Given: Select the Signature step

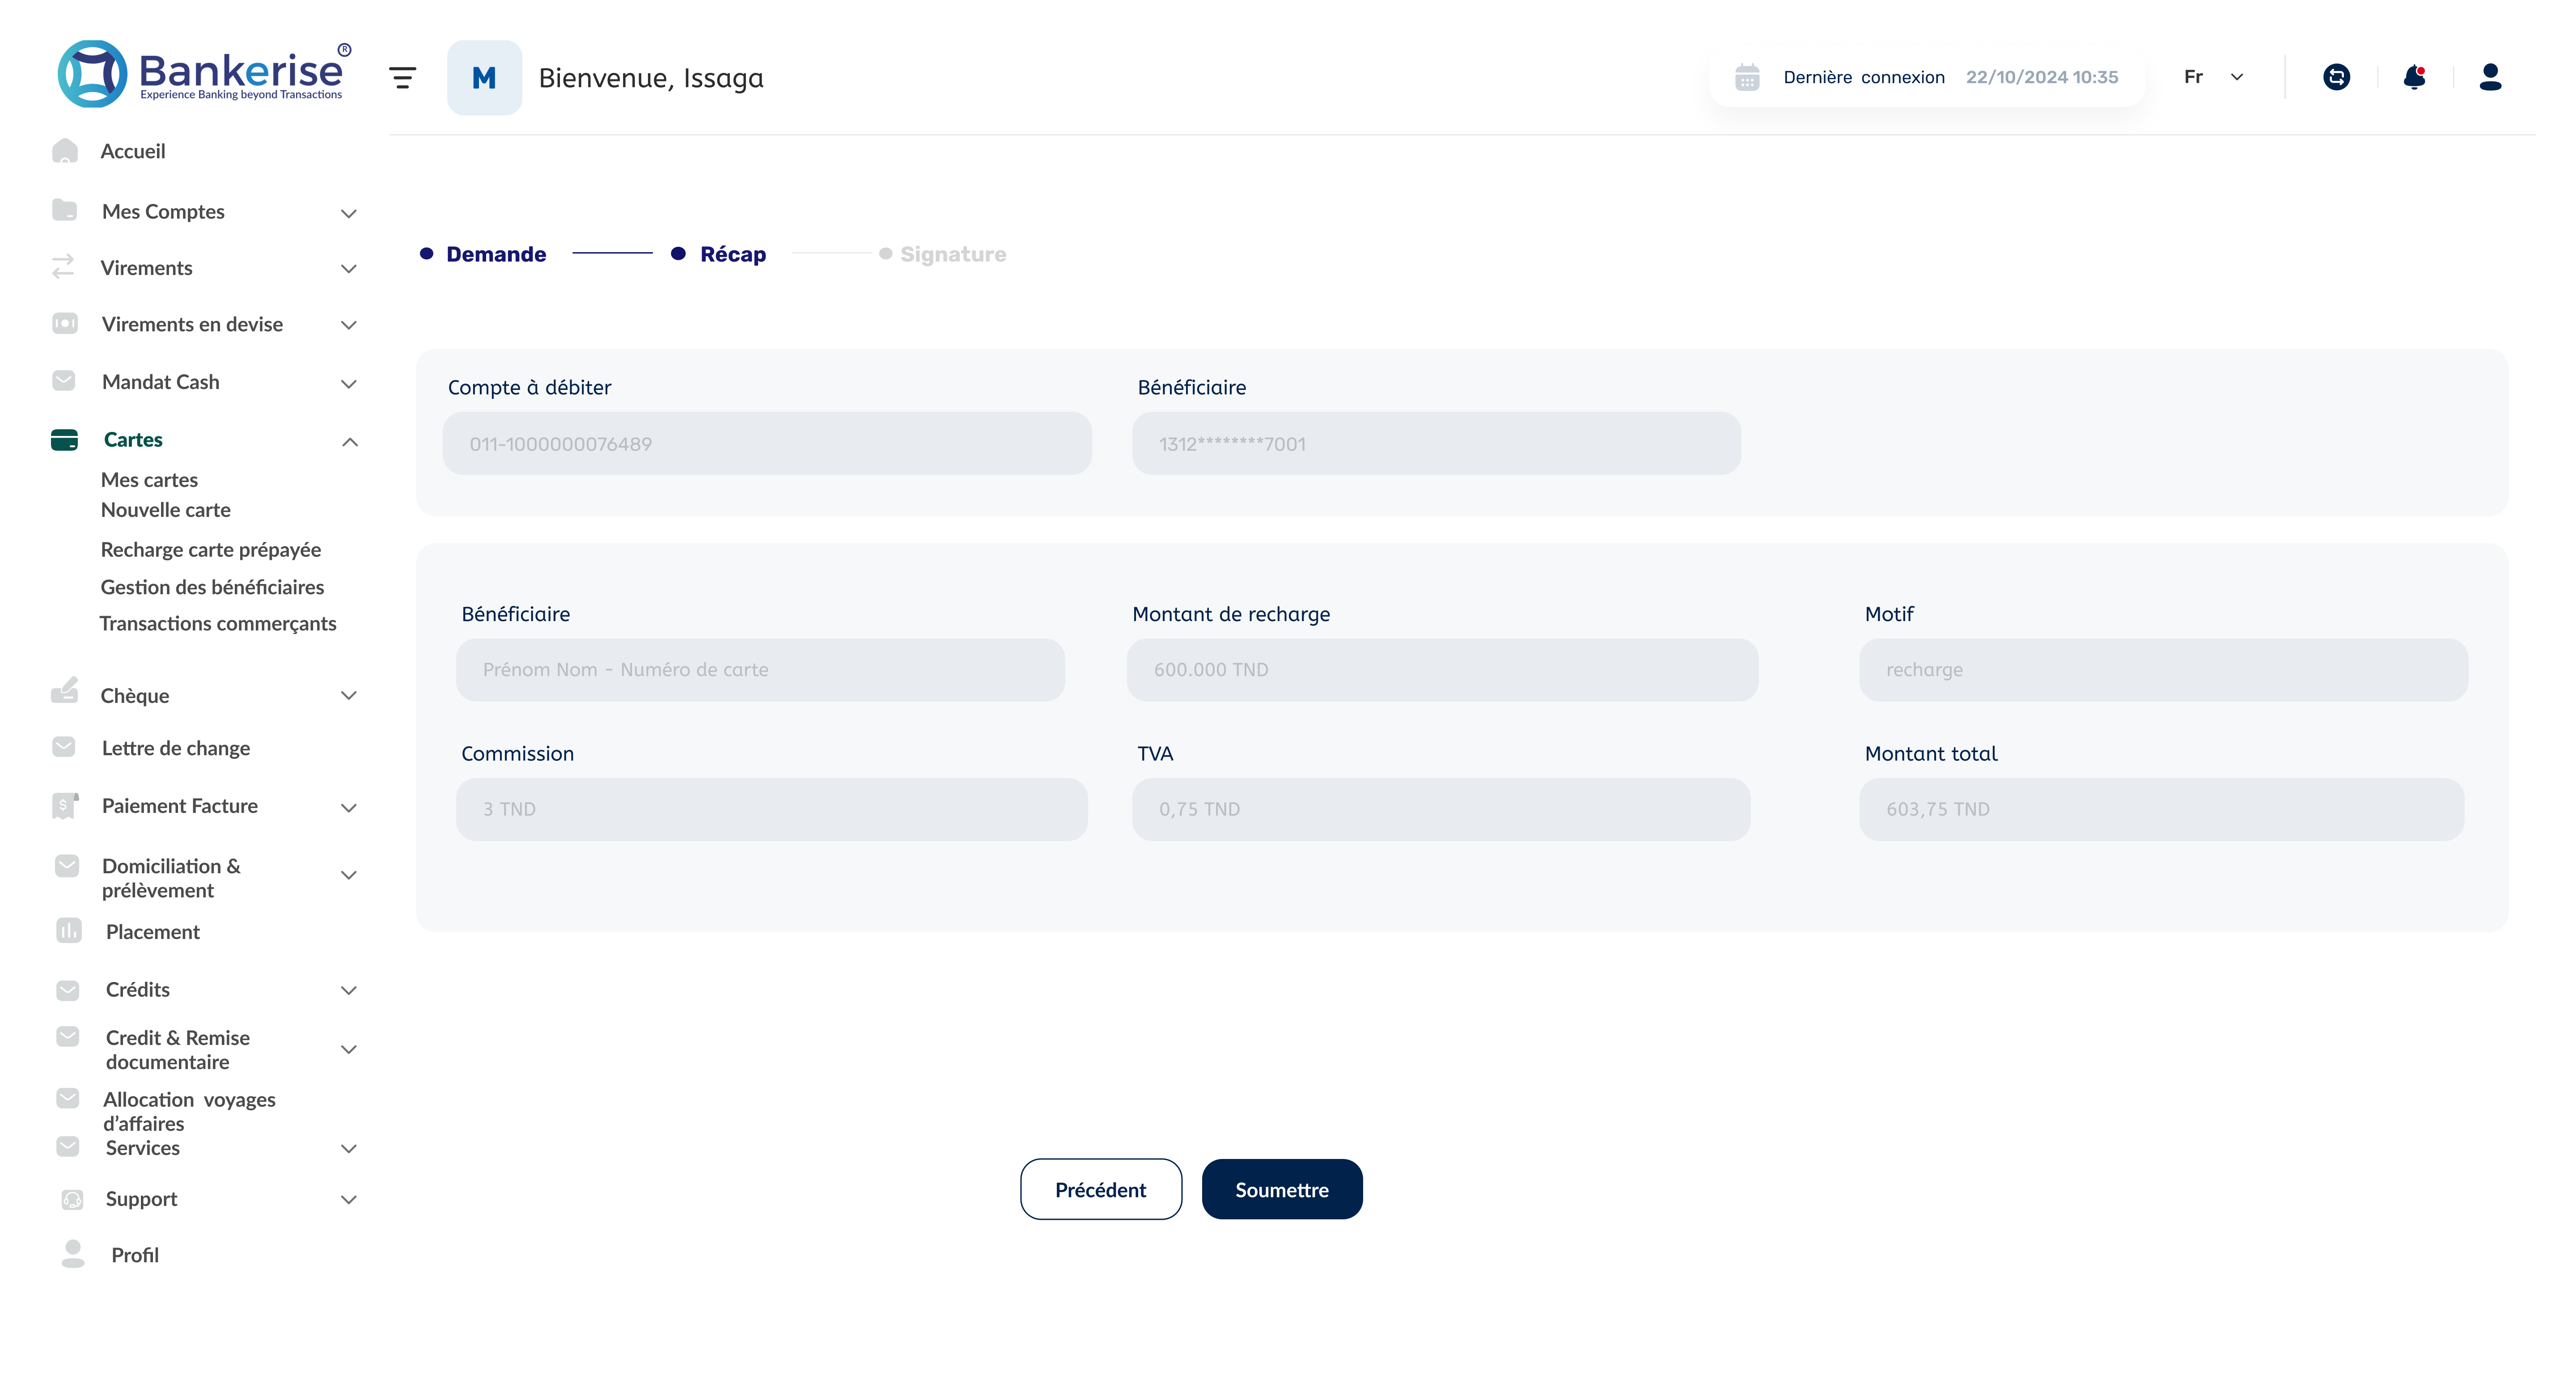Looking at the screenshot, I should [x=953, y=254].
